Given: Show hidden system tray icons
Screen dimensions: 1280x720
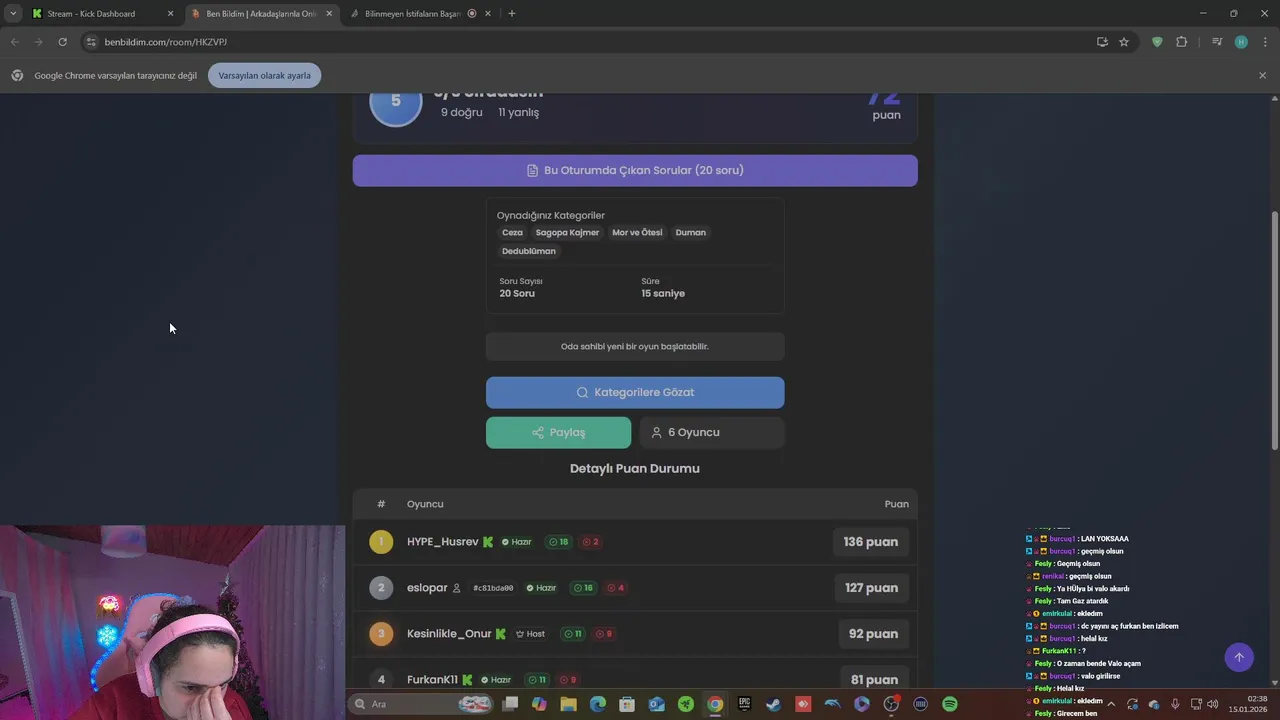Looking at the screenshot, I should click(1110, 704).
